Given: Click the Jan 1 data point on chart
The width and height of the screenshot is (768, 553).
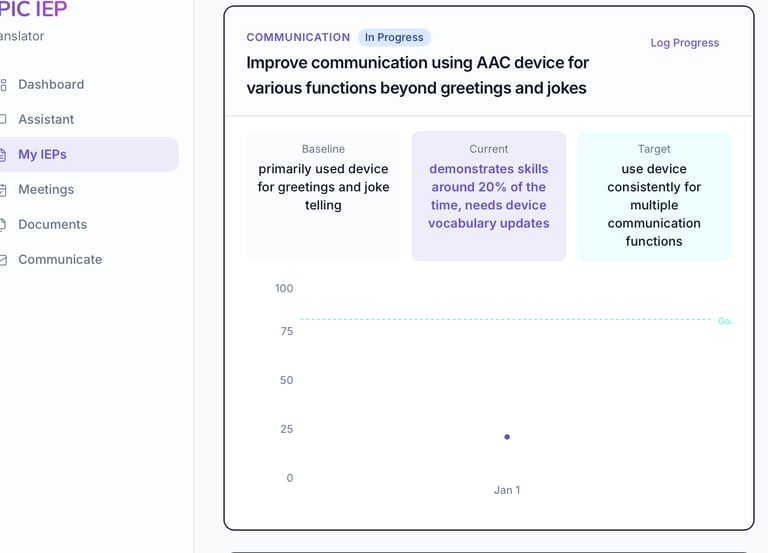Looking at the screenshot, I should 507,437.
